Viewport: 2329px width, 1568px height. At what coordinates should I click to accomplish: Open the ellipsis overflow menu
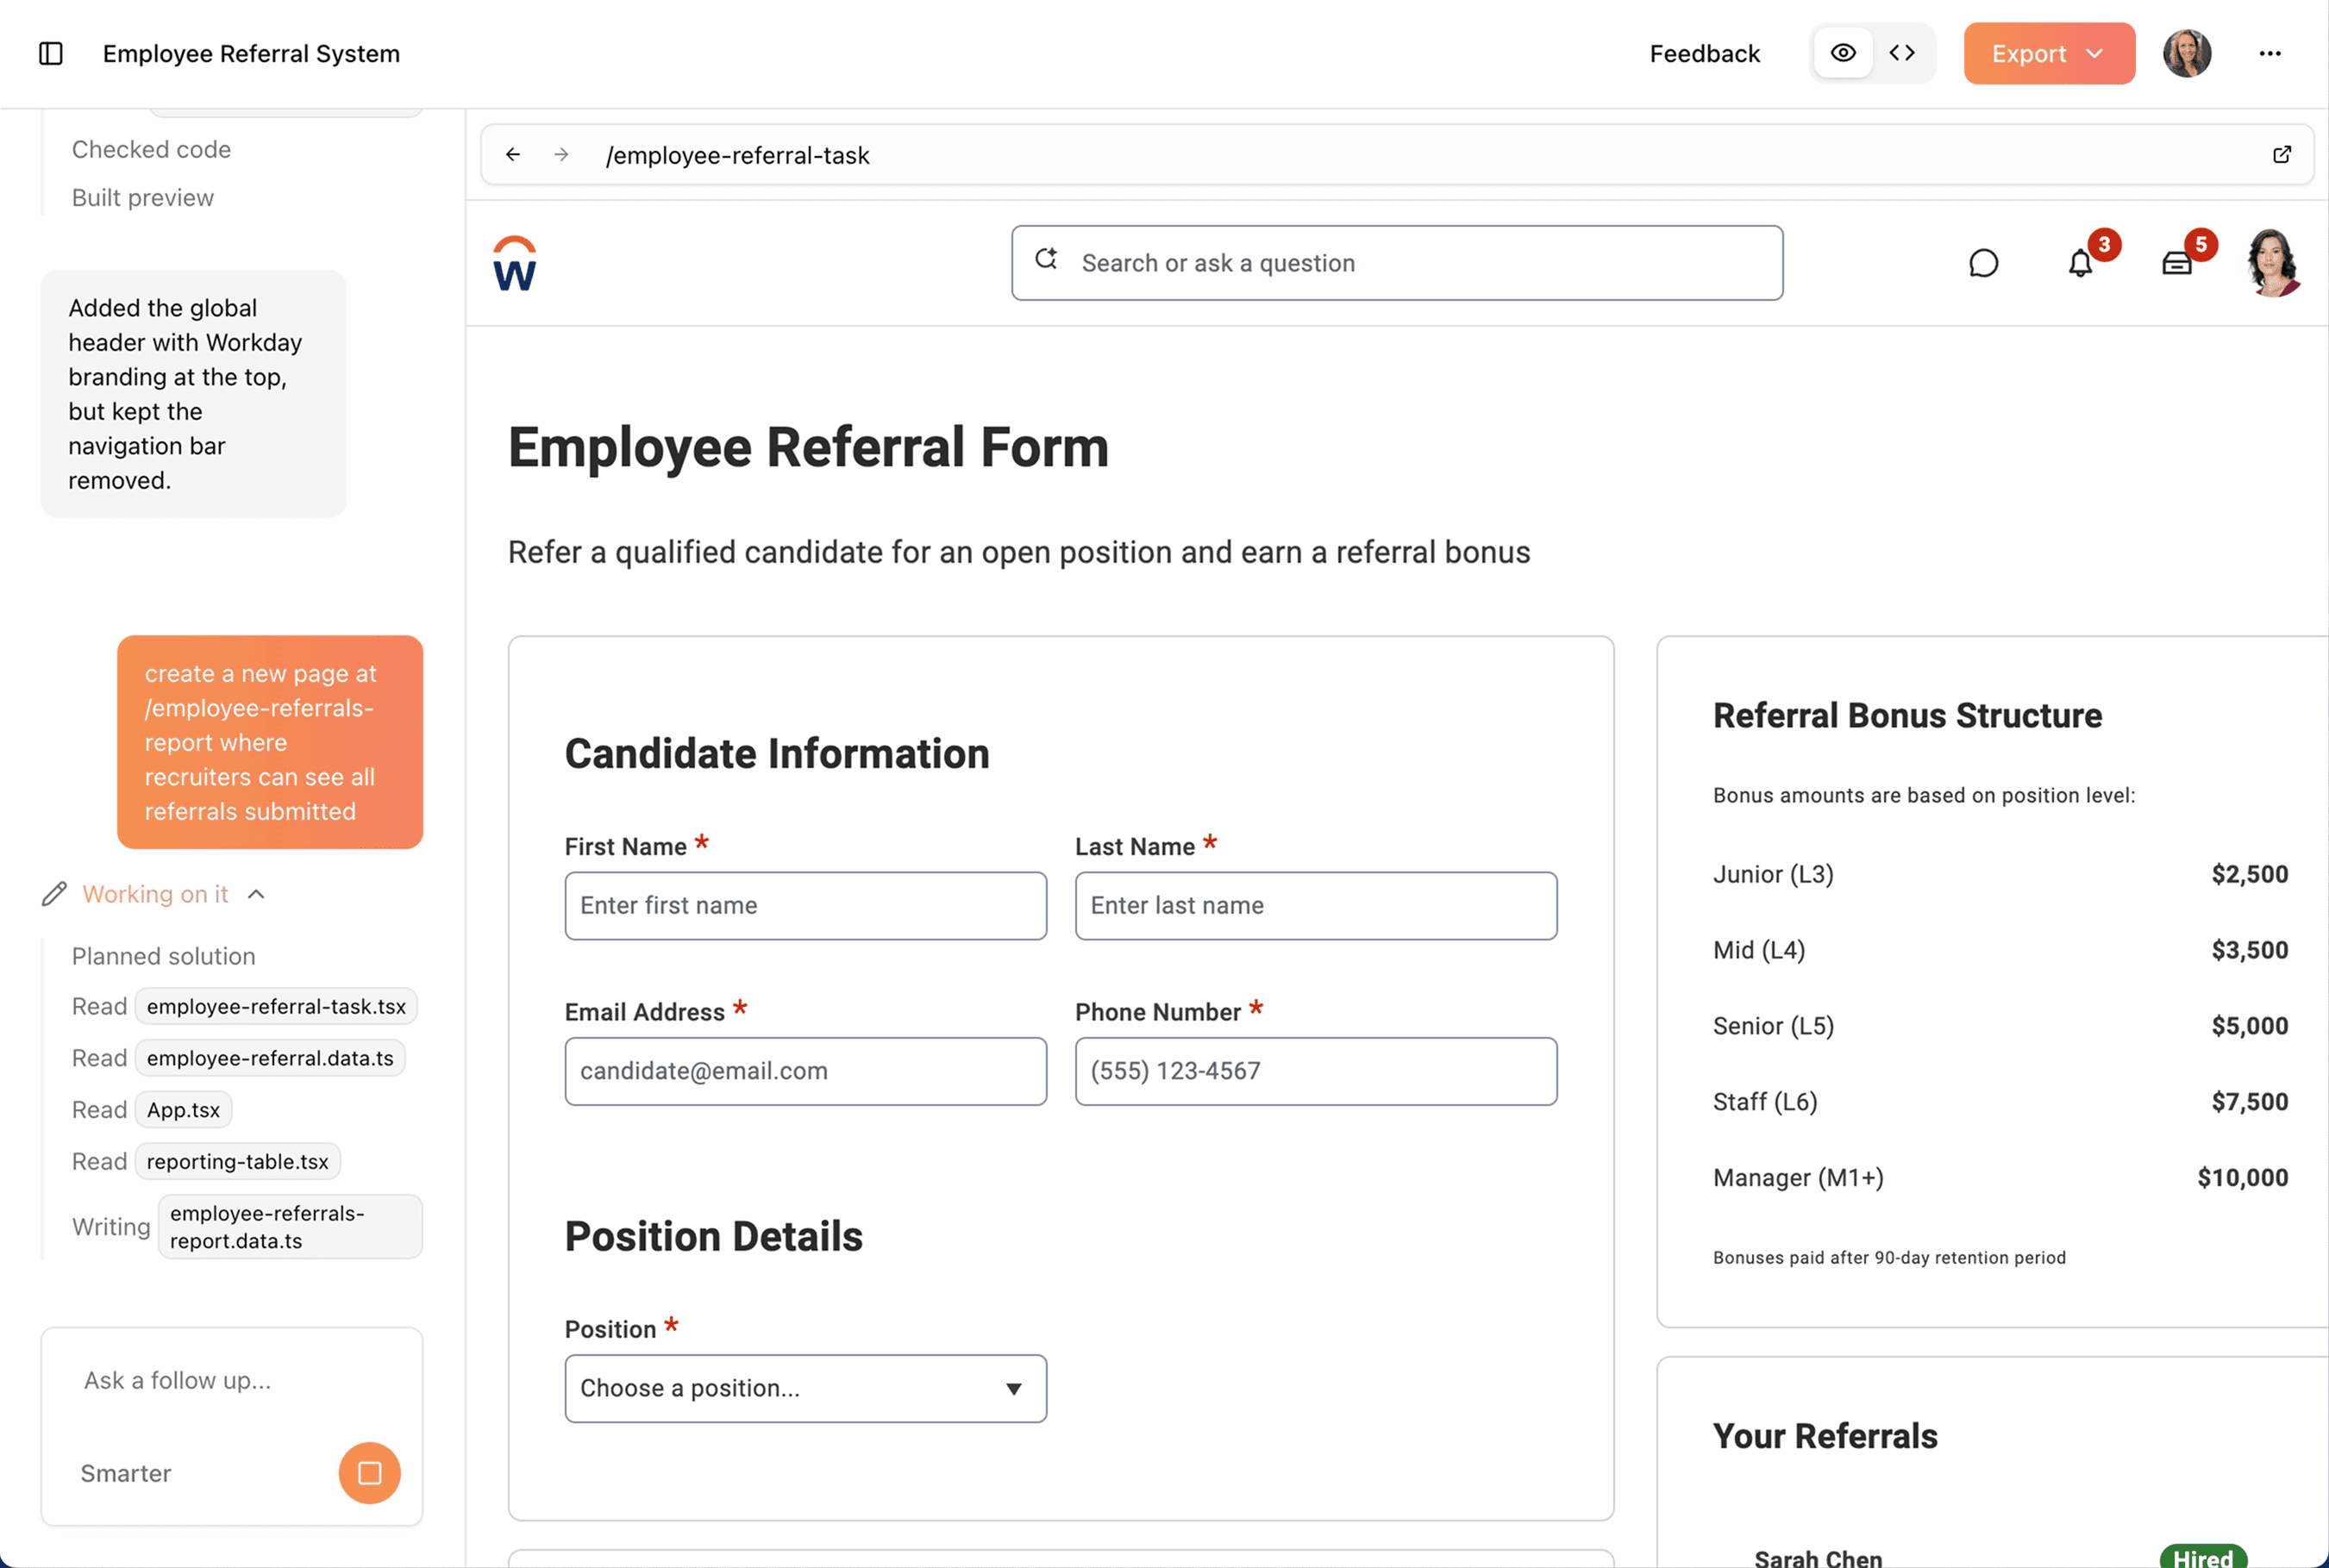coord(2270,54)
